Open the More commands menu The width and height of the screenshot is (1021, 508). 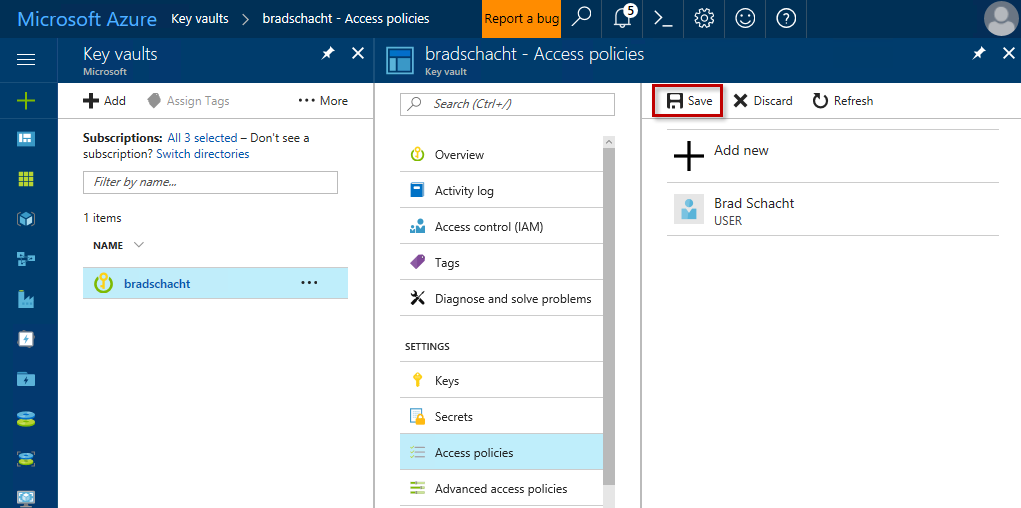[x=323, y=101]
